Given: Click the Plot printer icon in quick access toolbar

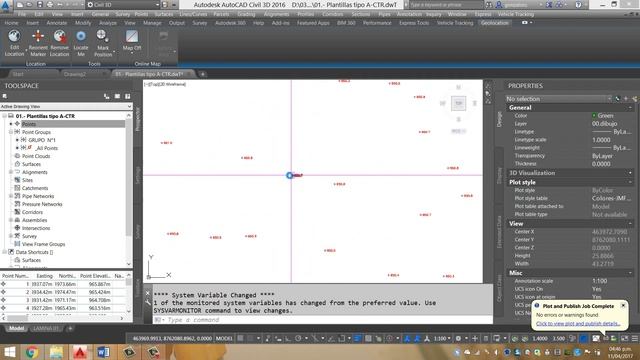Looking at the screenshot, I should (49, 5).
